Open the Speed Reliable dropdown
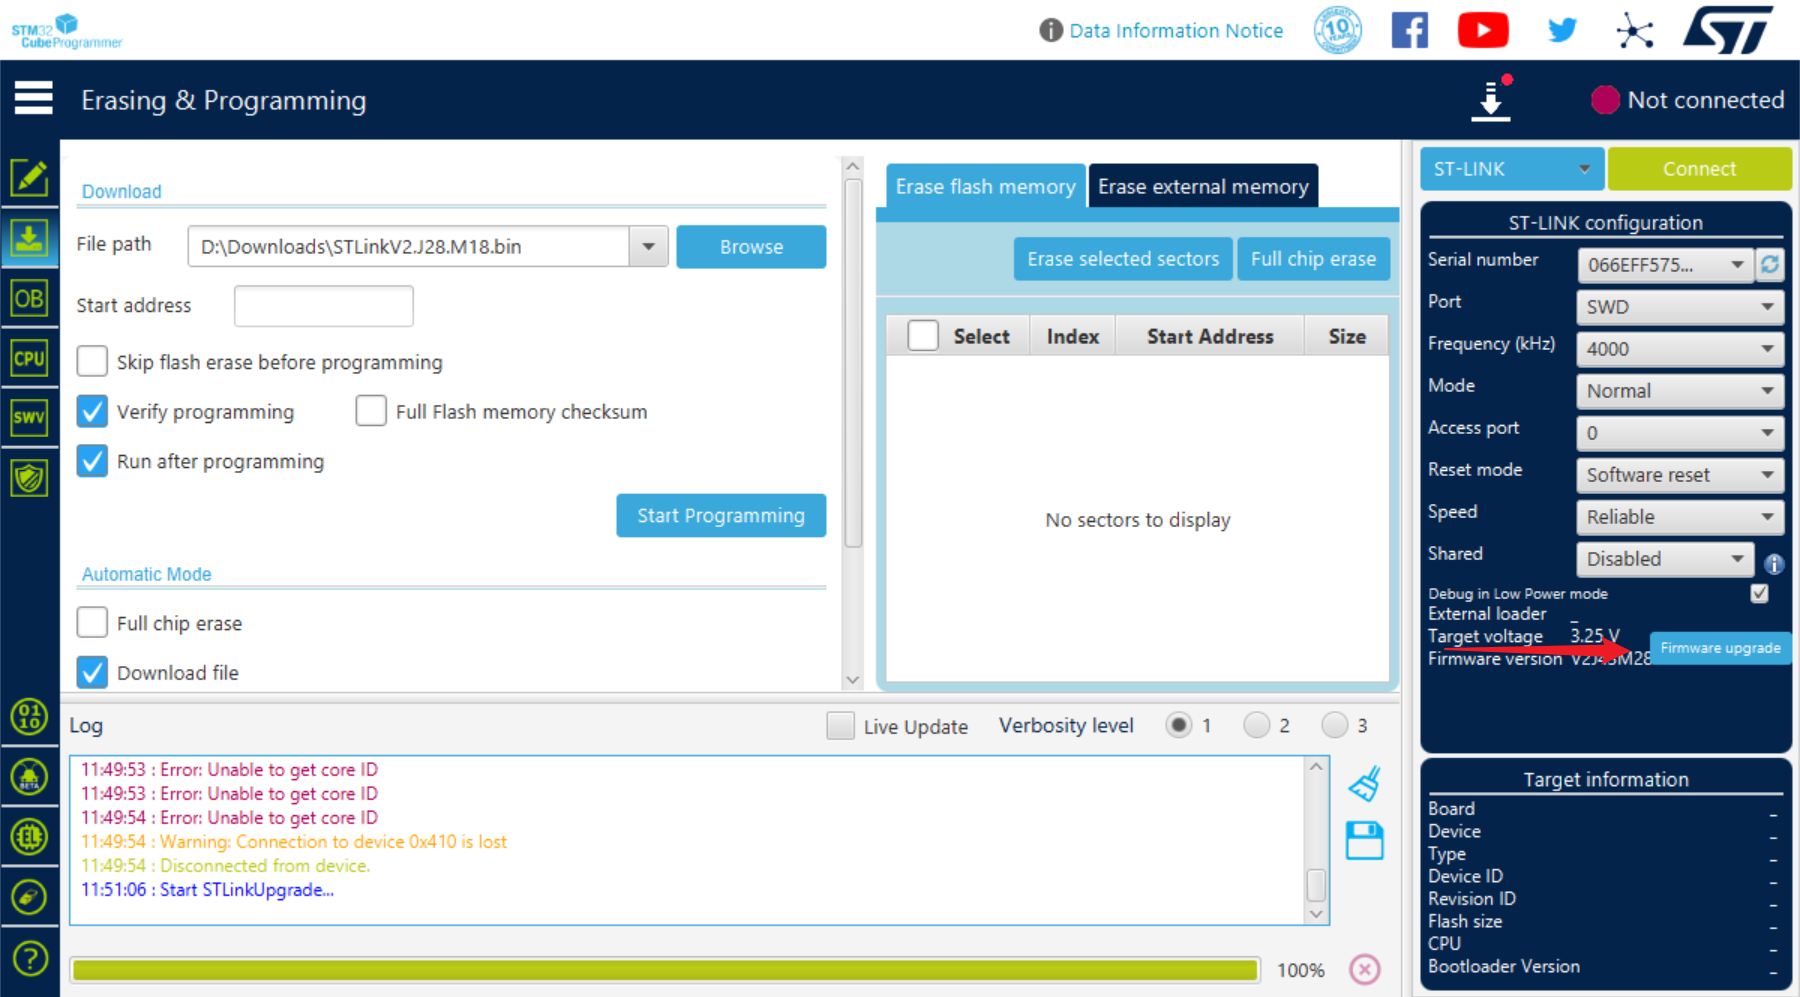Viewport: 1800px width, 997px height. (1680, 516)
